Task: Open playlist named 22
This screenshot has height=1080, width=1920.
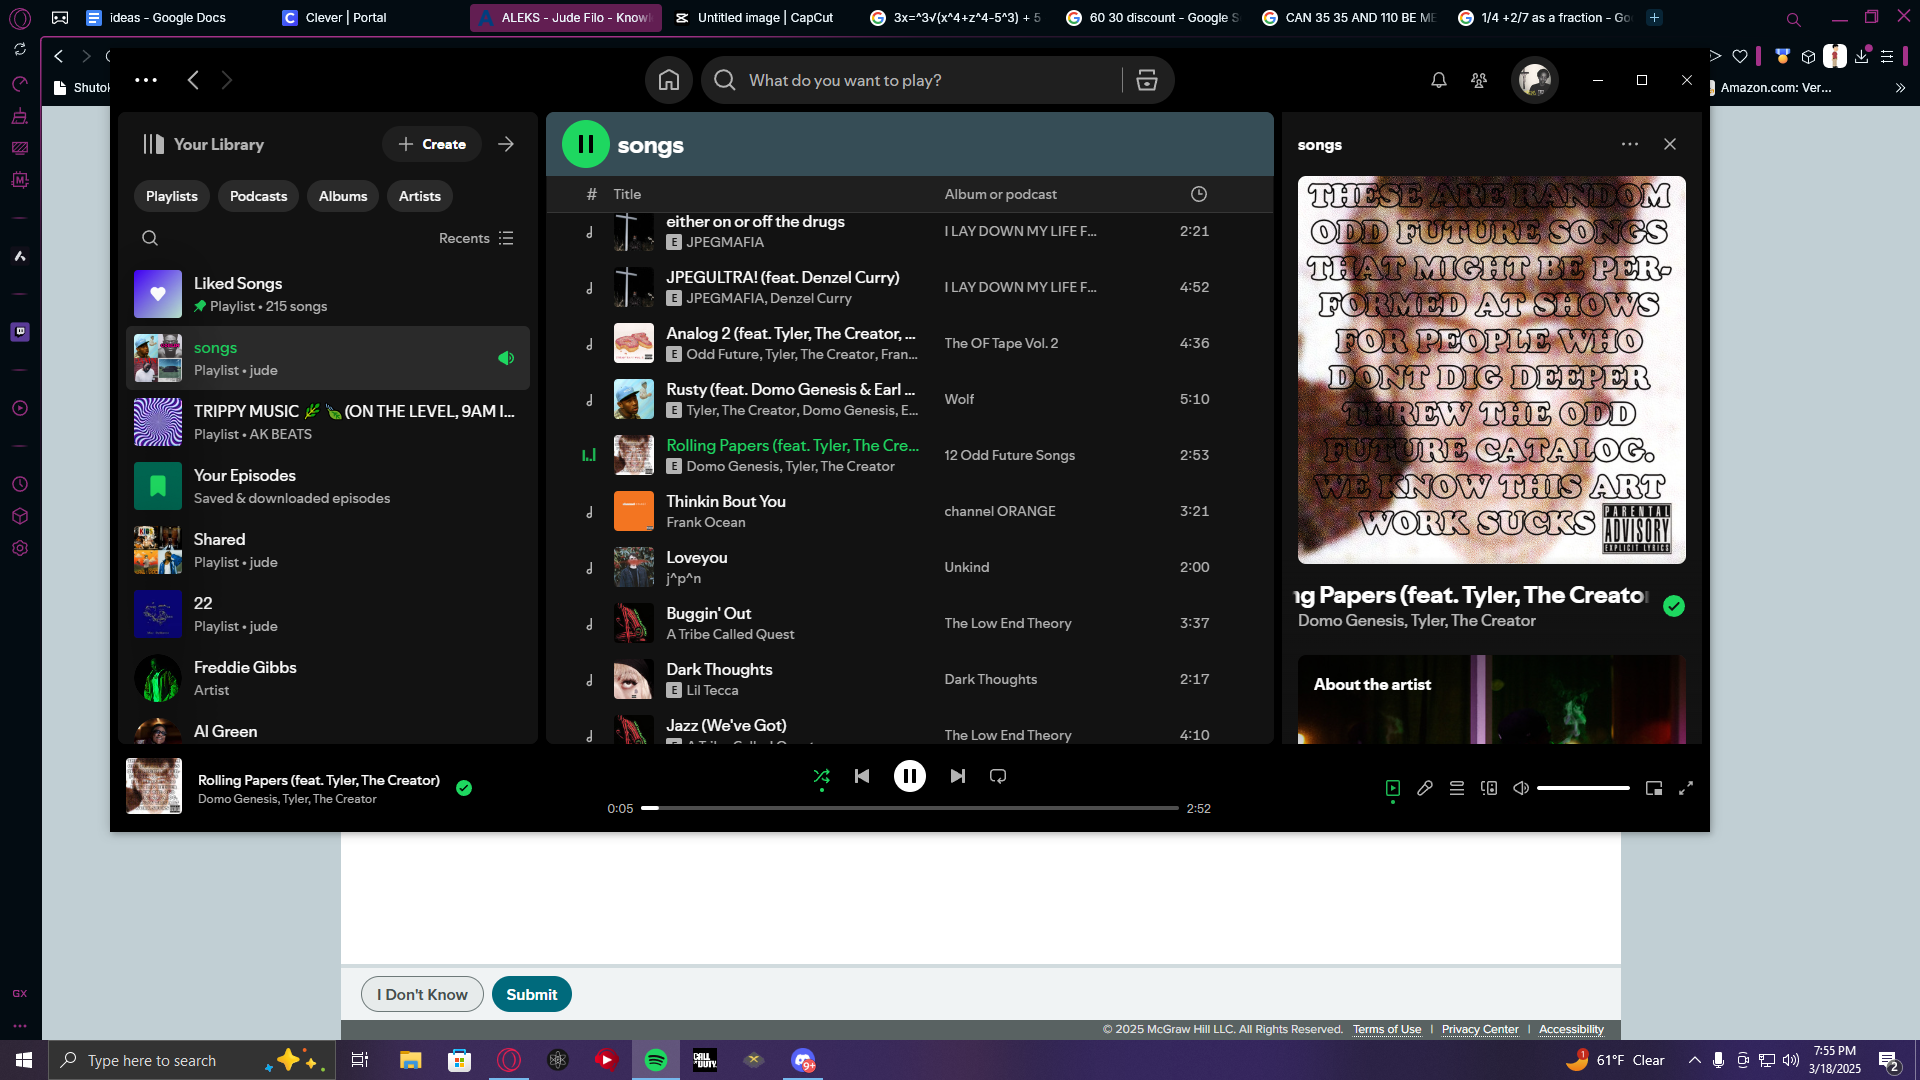Action: [x=328, y=614]
